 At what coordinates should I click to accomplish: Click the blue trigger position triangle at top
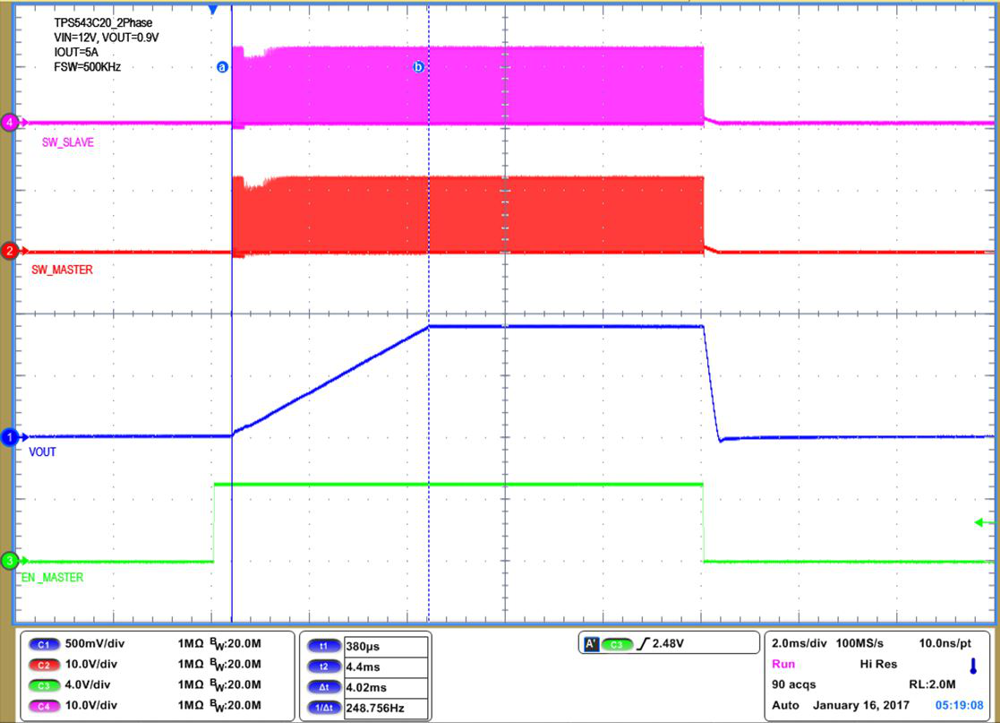[x=211, y=9]
